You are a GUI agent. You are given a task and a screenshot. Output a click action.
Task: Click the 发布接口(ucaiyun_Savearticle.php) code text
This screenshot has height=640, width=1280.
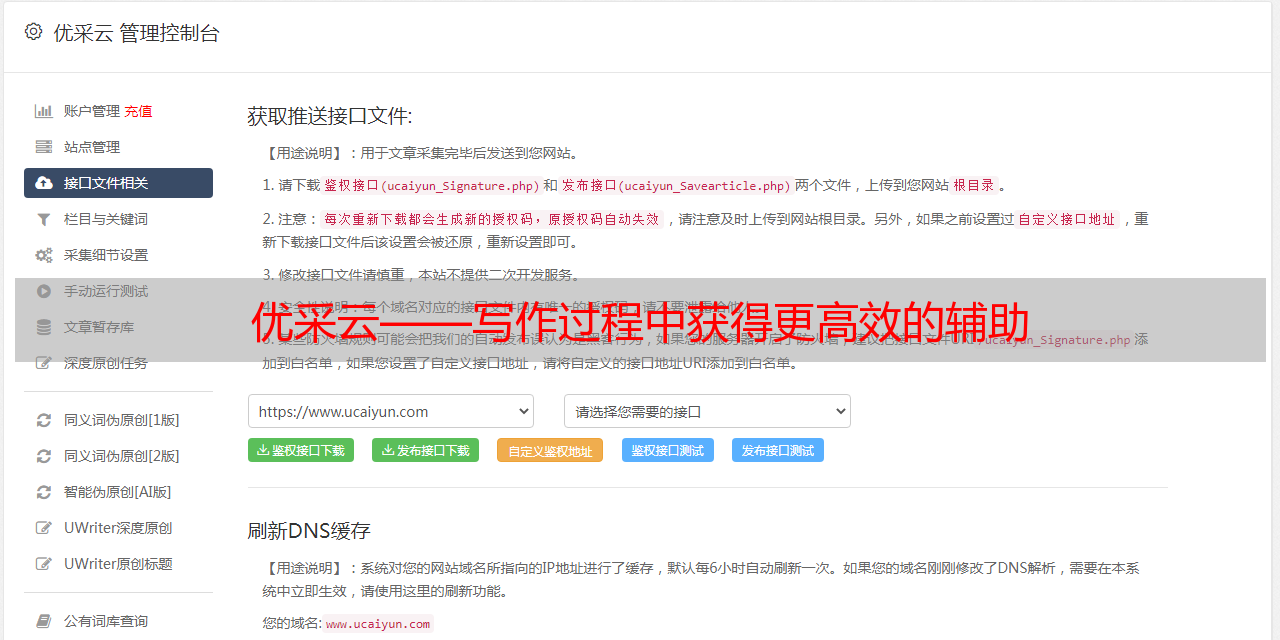click(676, 186)
